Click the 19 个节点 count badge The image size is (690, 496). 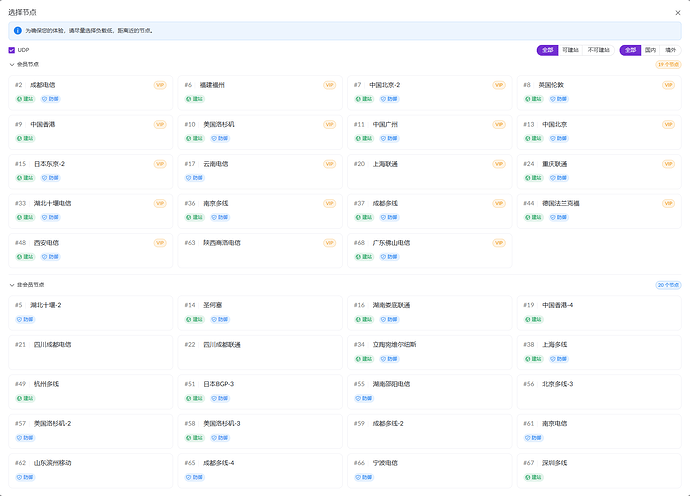[668, 65]
